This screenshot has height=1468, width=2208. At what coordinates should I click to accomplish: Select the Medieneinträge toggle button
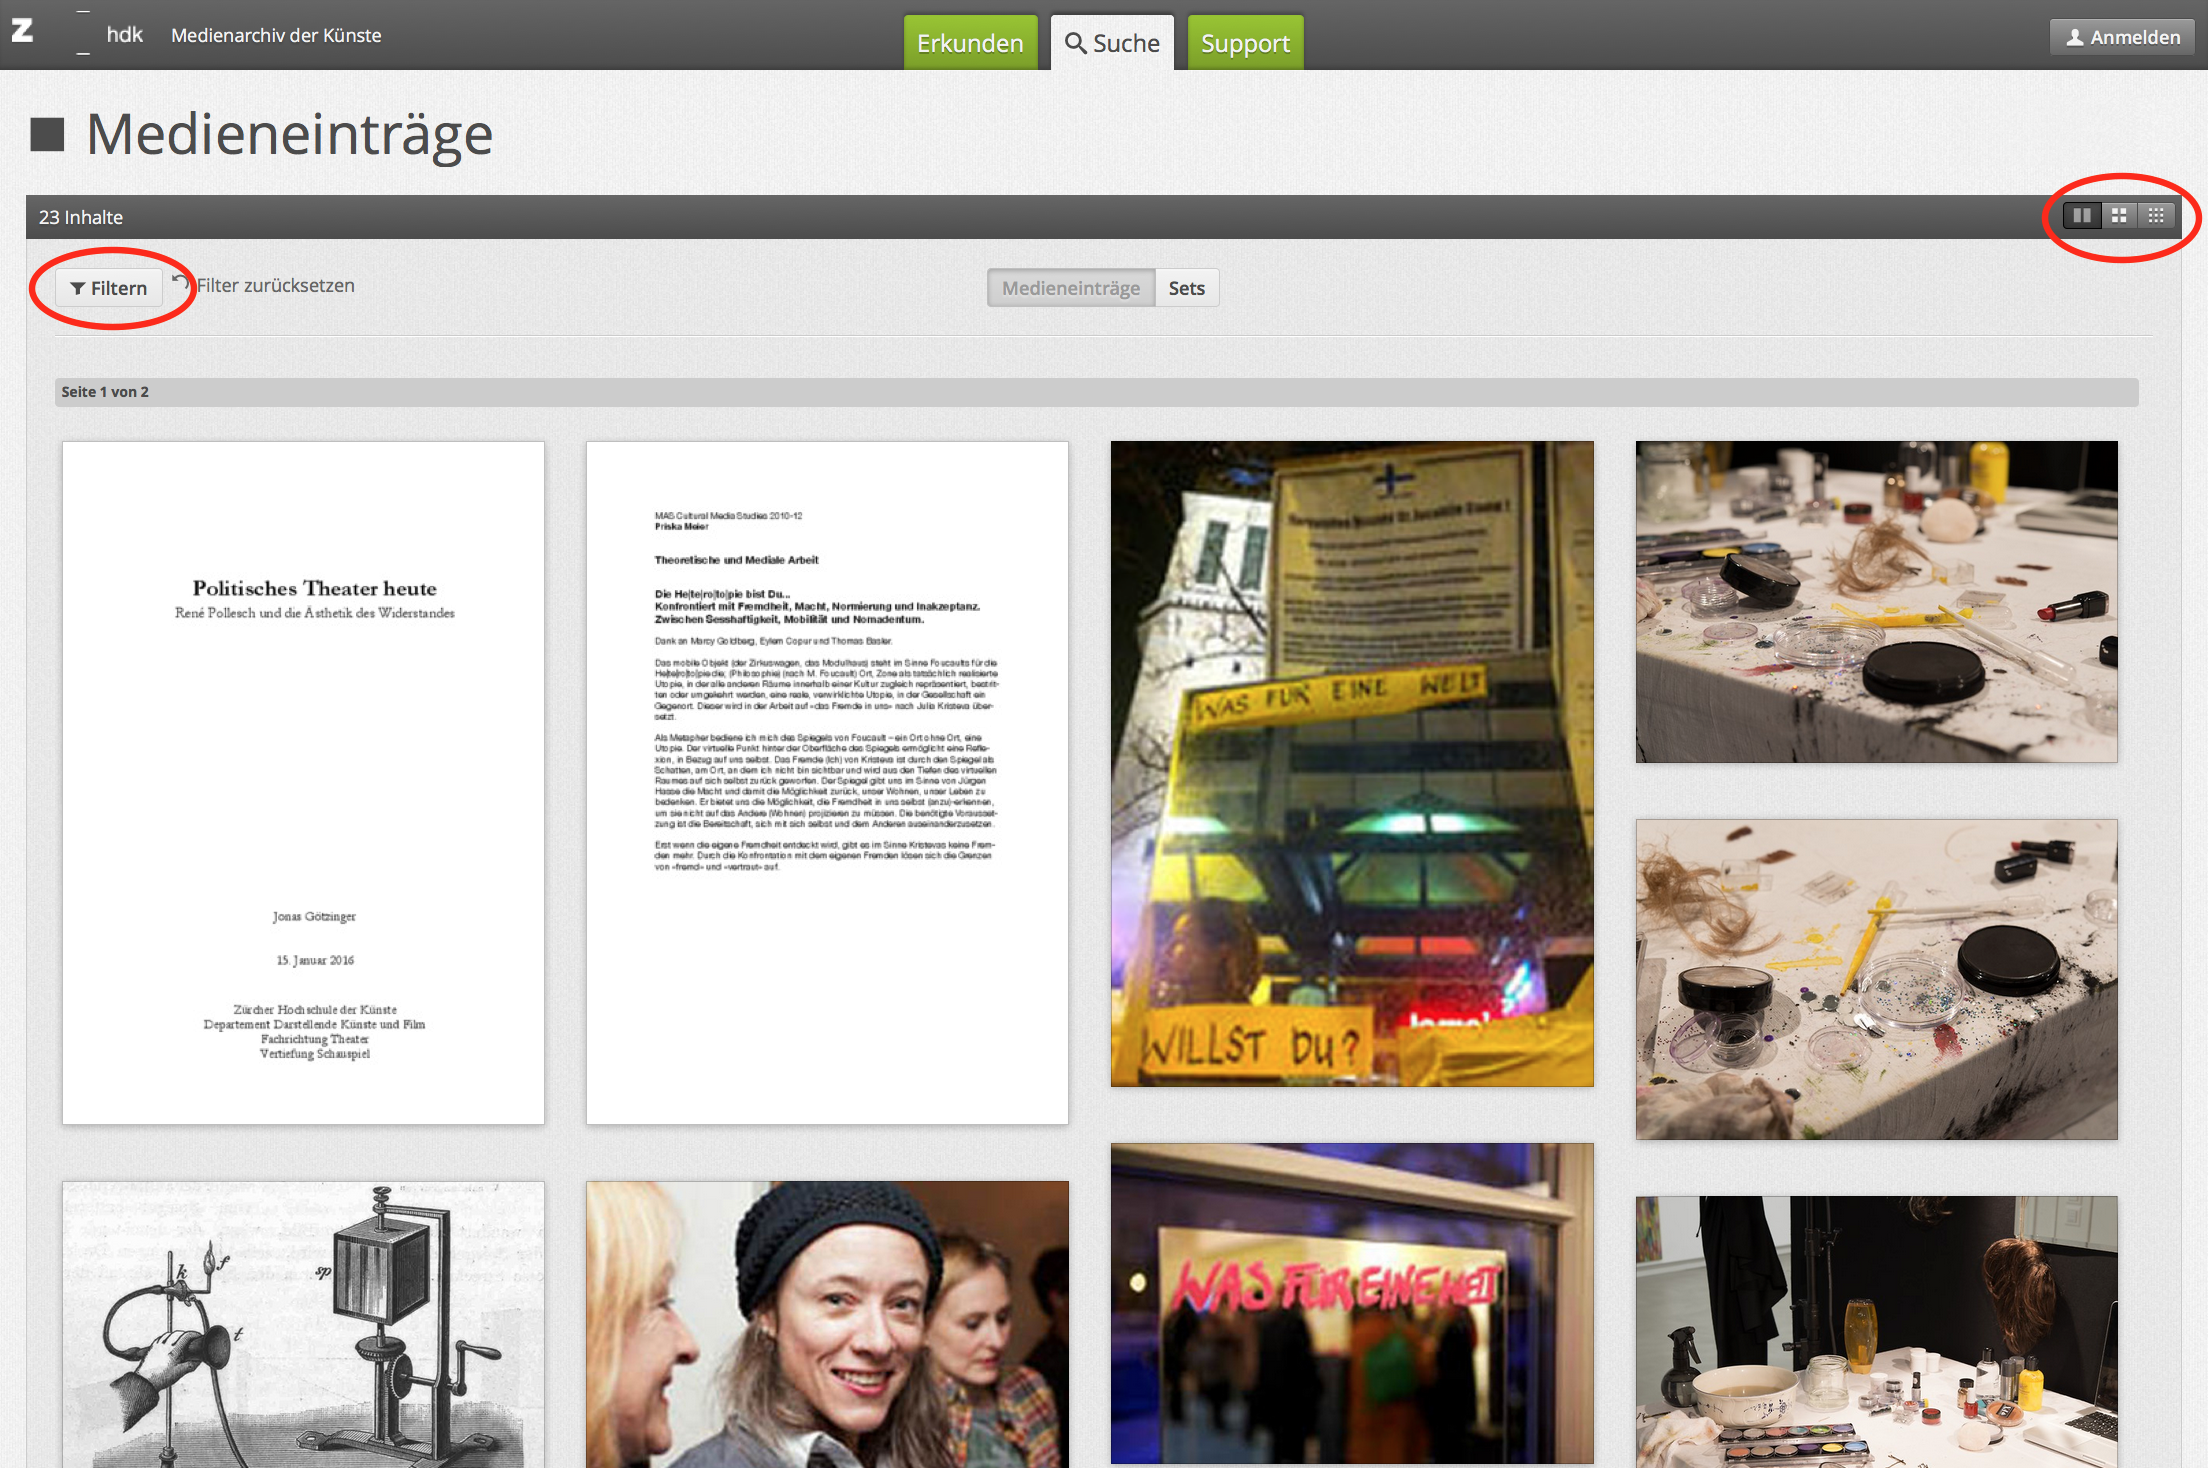pos(1070,288)
